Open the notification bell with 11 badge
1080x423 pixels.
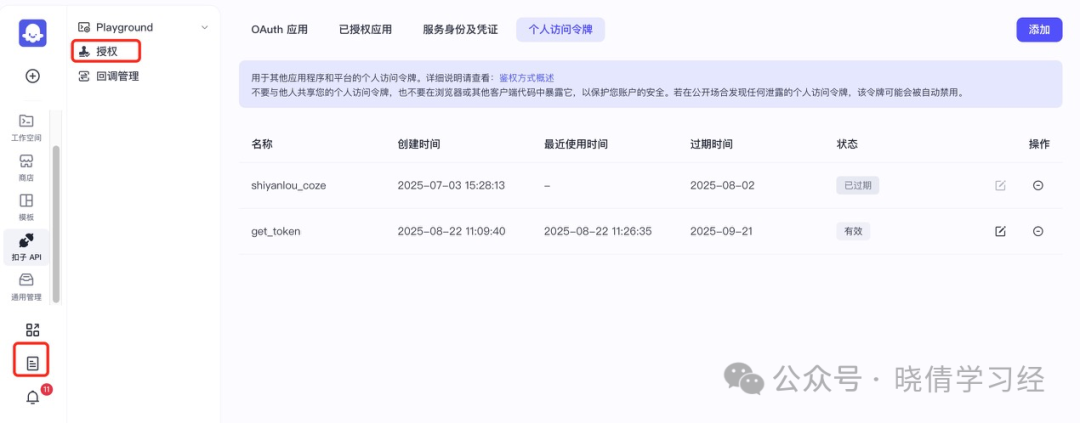point(32,398)
